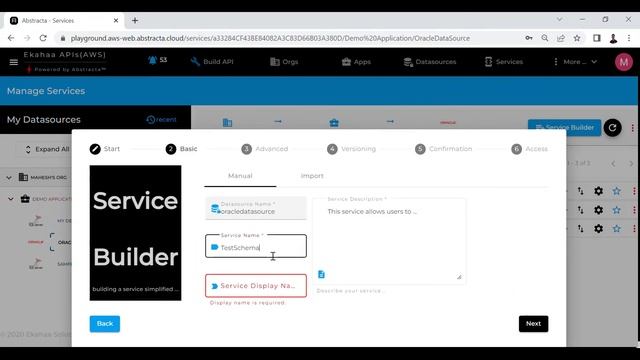Open the browser zoom magnifier icon
This screenshot has width=640, height=360.
(x=544, y=38)
